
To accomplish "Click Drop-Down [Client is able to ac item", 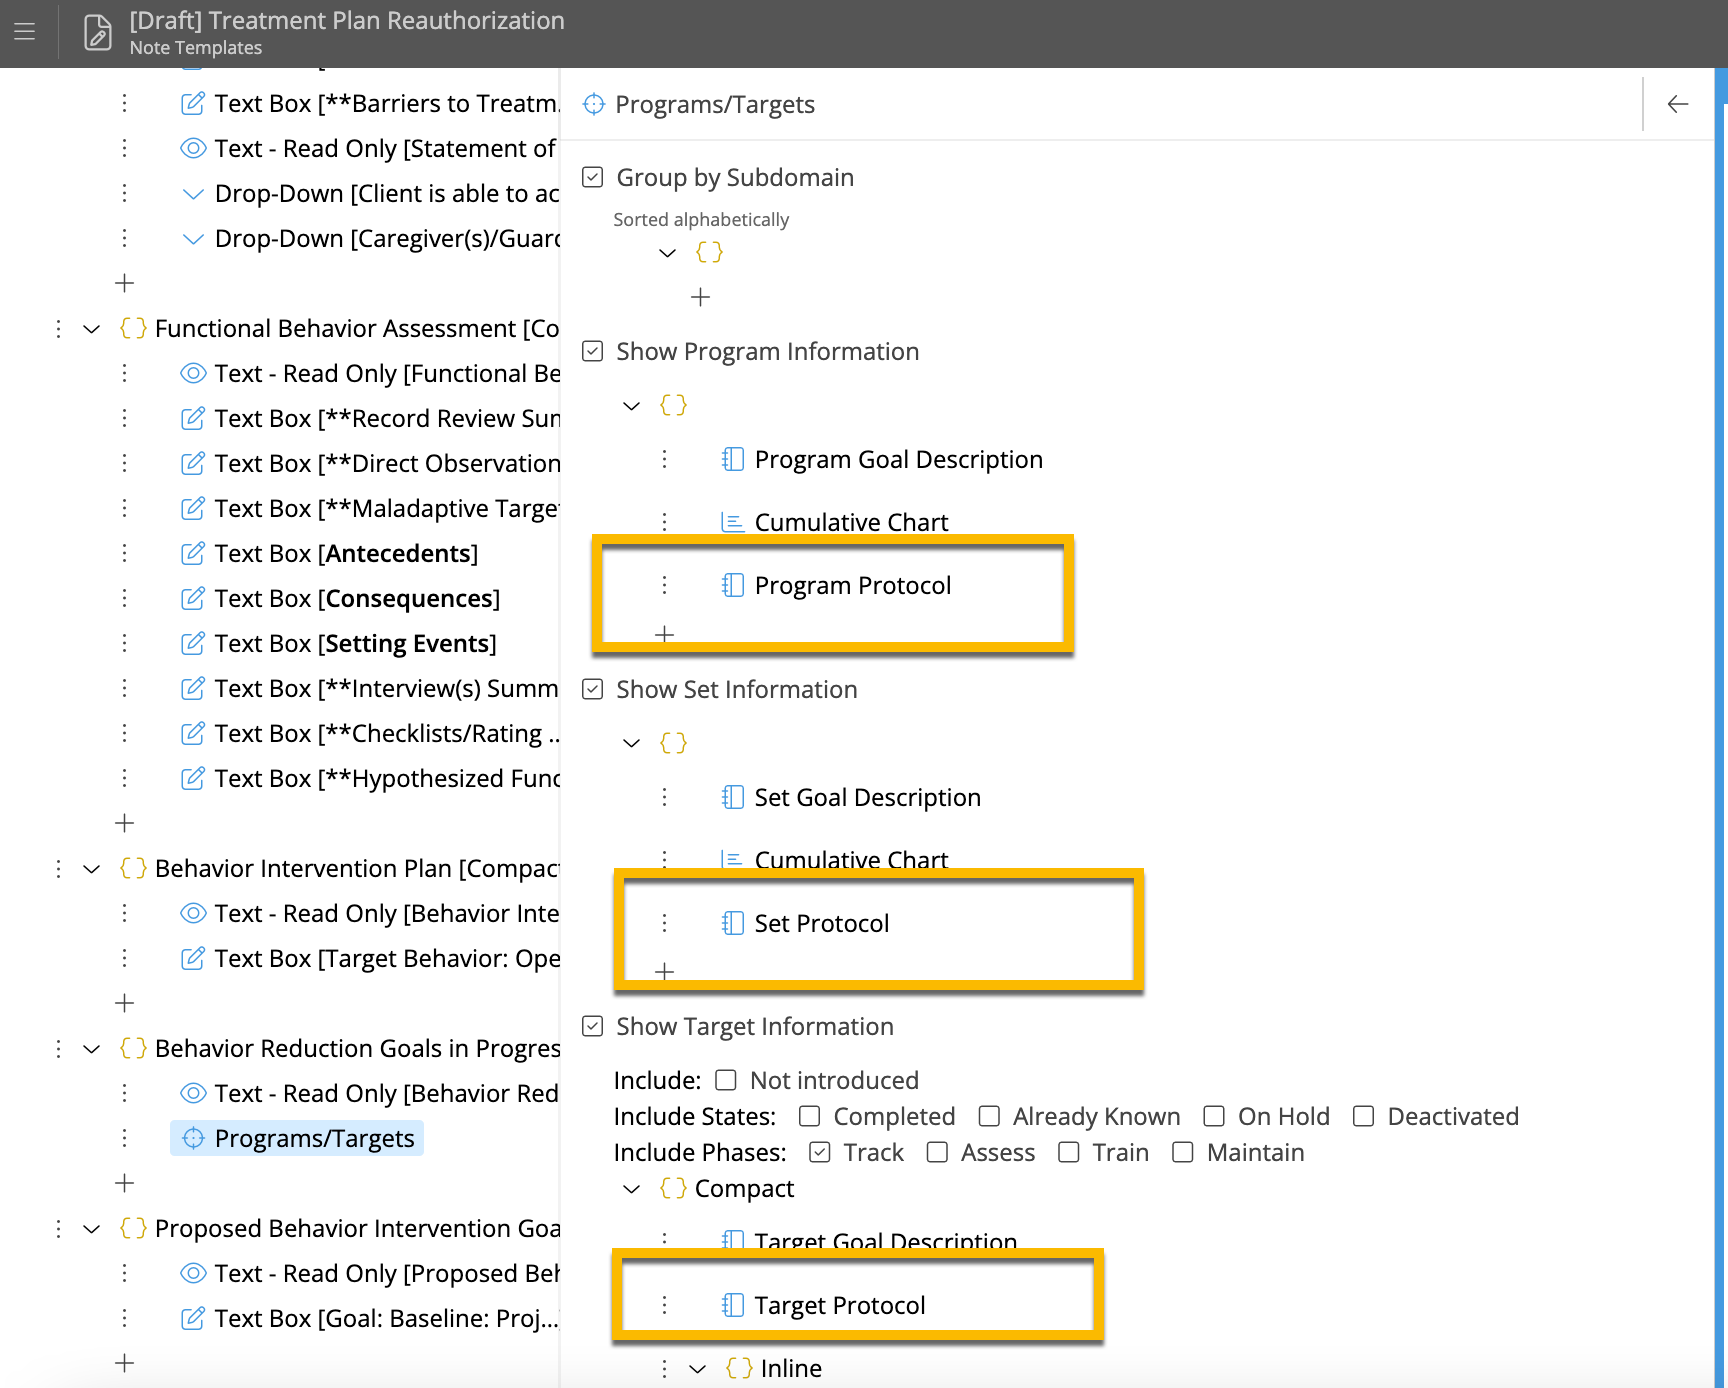I will (385, 193).
